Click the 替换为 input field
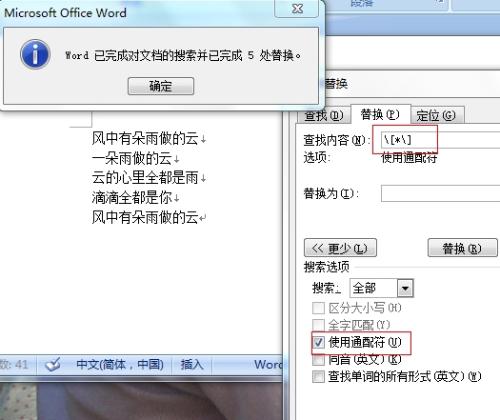 (440, 193)
